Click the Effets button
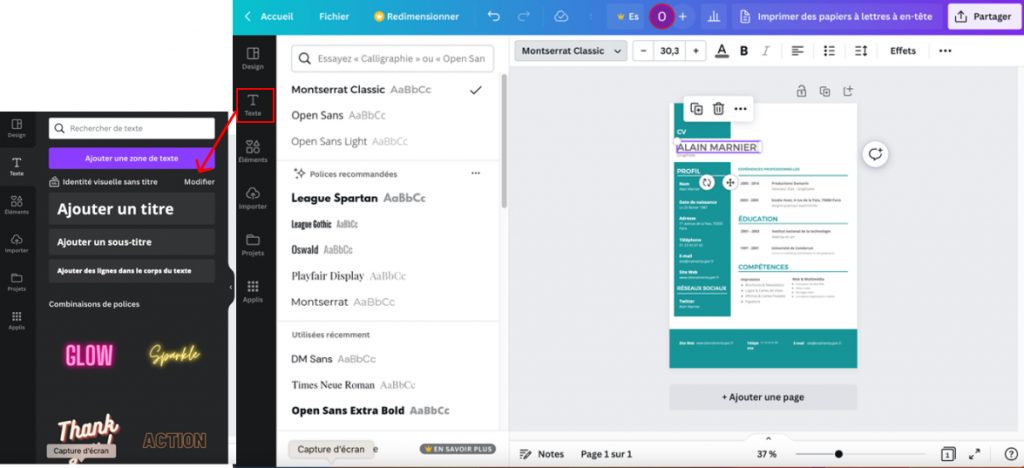1024x468 pixels. coord(903,51)
